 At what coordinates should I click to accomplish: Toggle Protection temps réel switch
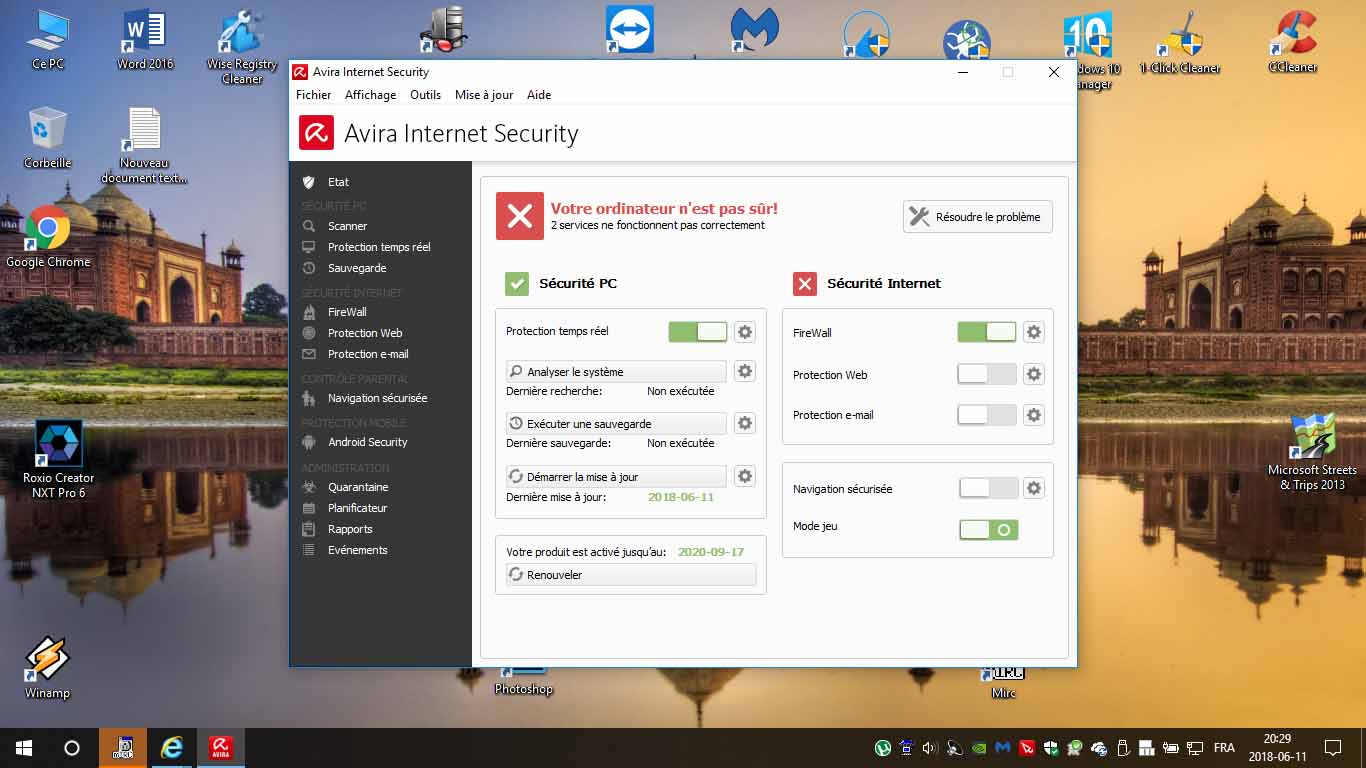click(698, 331)
